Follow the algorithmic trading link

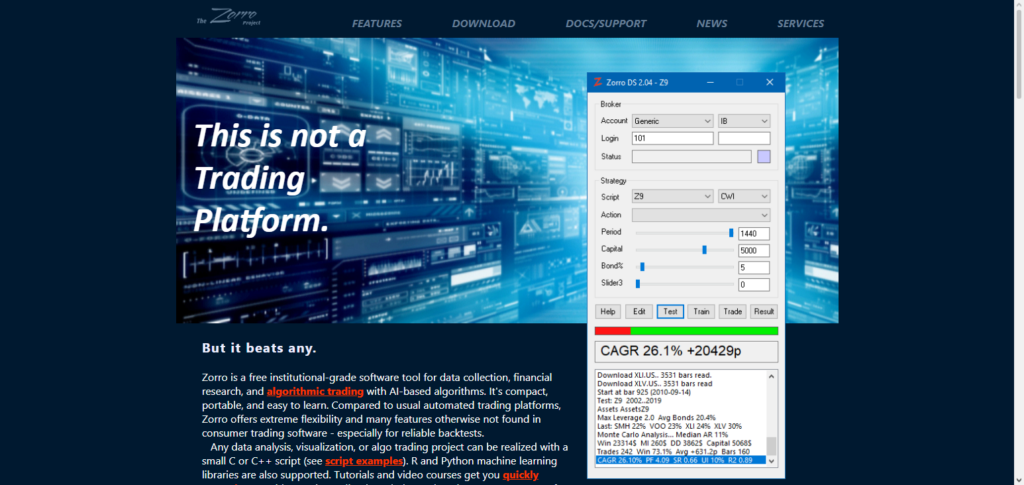pos(314,392)
